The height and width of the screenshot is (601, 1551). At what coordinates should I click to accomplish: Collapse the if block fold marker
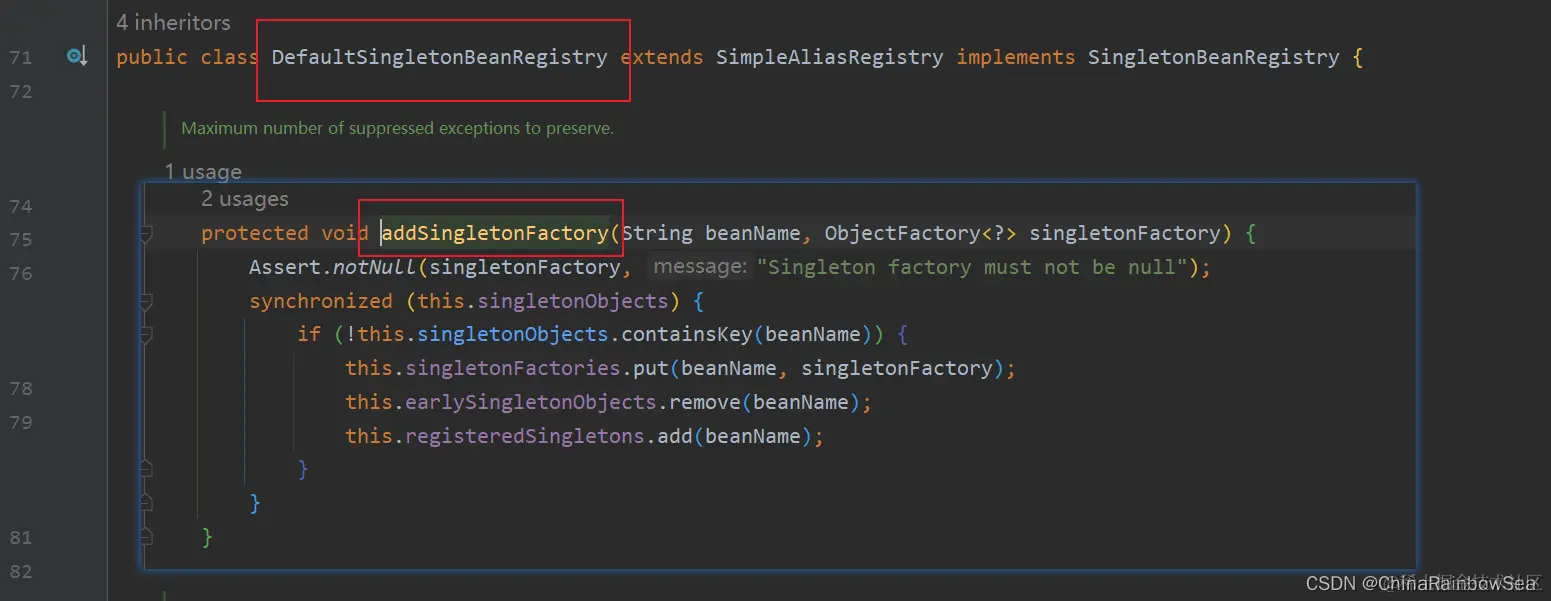point(146,335)
